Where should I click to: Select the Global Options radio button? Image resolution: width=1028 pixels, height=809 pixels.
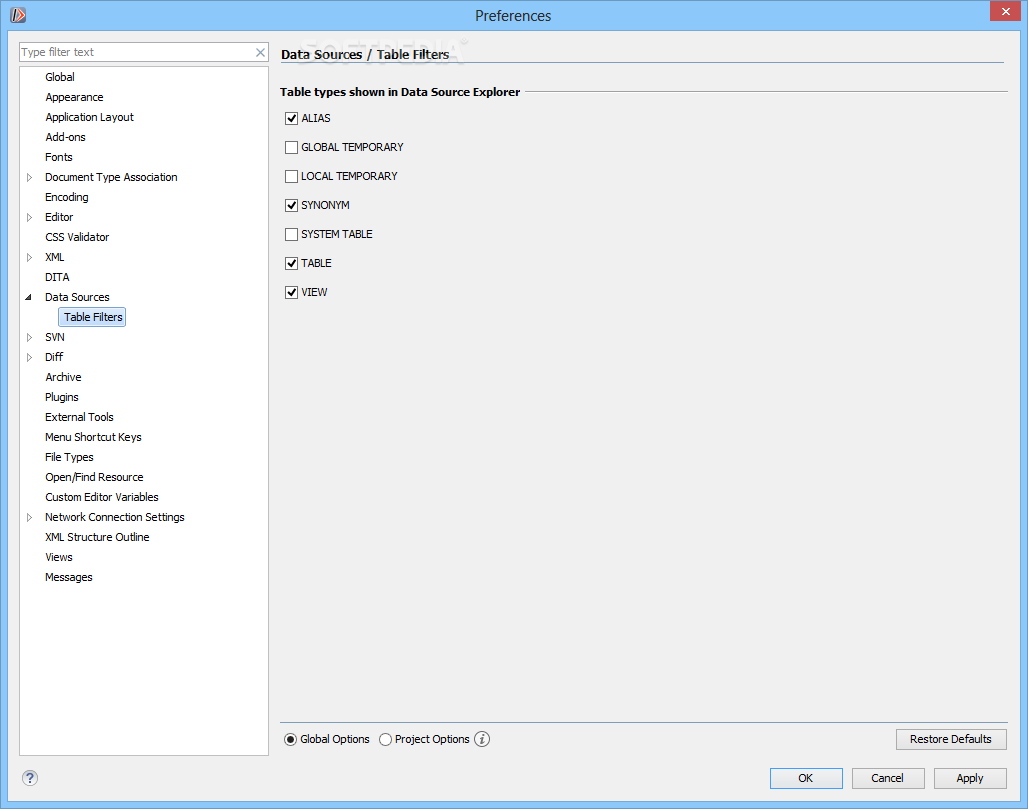click(290, 740)
